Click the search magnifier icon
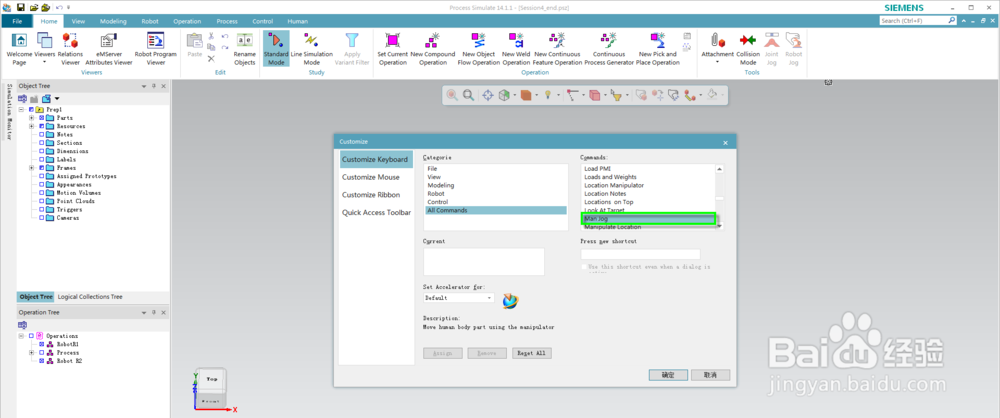The width and height of the screenshot is (1000, 418). point(952,21)
